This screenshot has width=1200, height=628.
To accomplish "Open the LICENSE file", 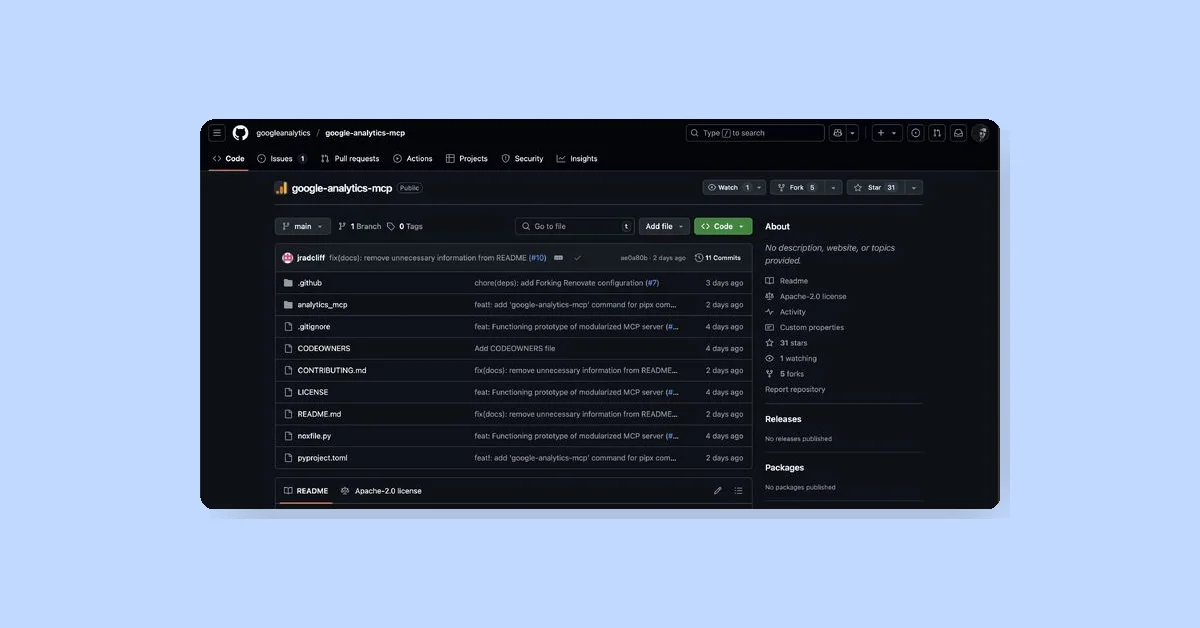I will point(312,393).
